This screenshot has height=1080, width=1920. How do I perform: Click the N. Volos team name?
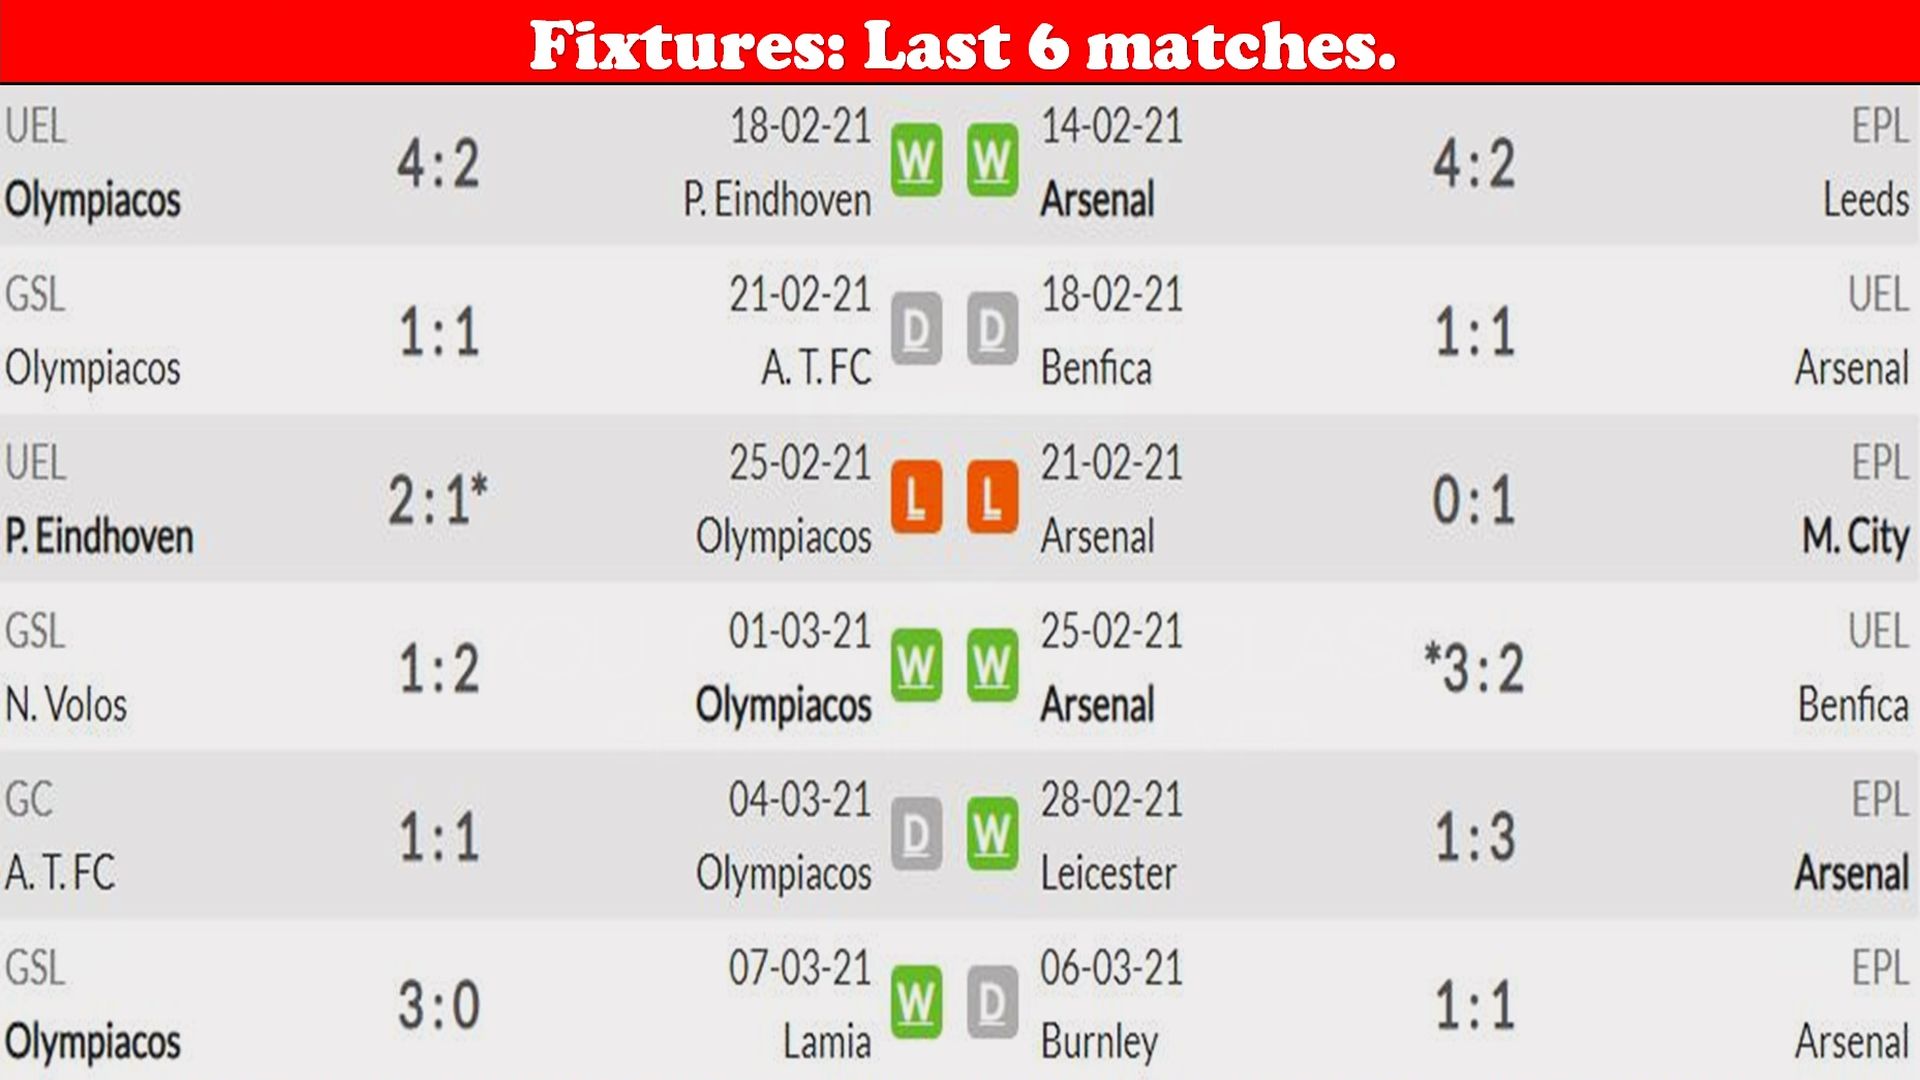pyautogui.click(x=66, y=705)
